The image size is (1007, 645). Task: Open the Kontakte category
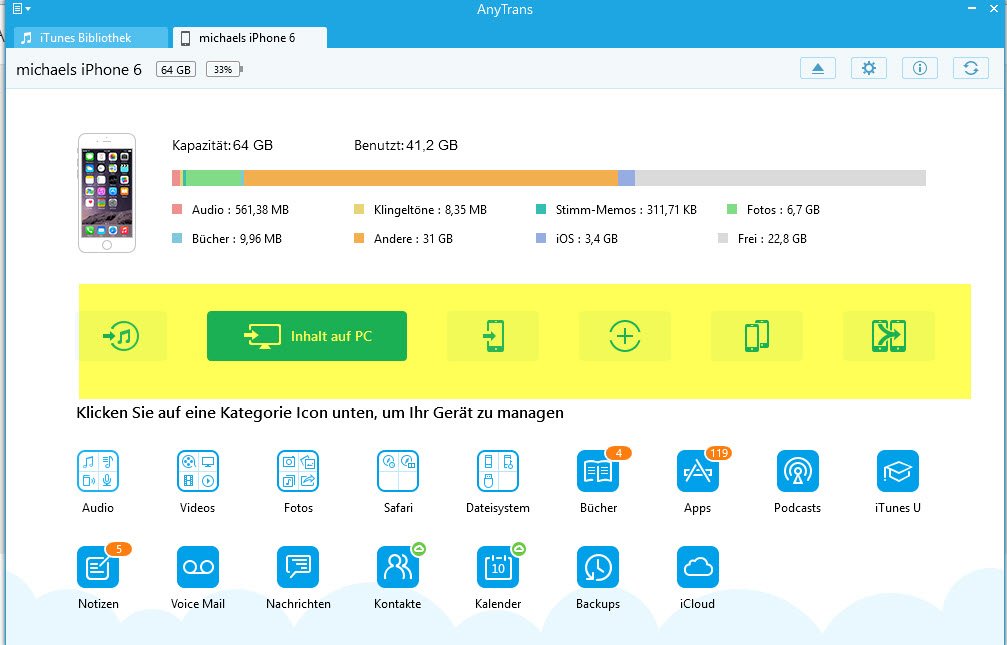[398, 567]
